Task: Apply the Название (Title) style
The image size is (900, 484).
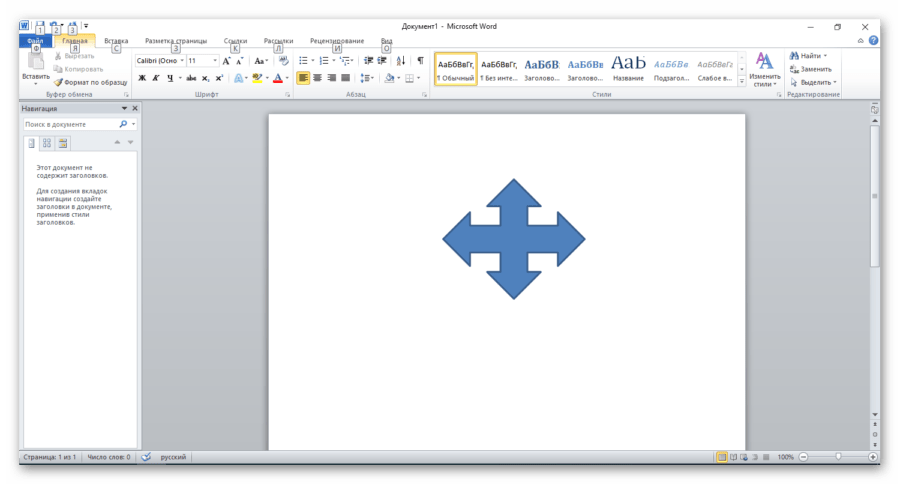Action: click(628, 68)
